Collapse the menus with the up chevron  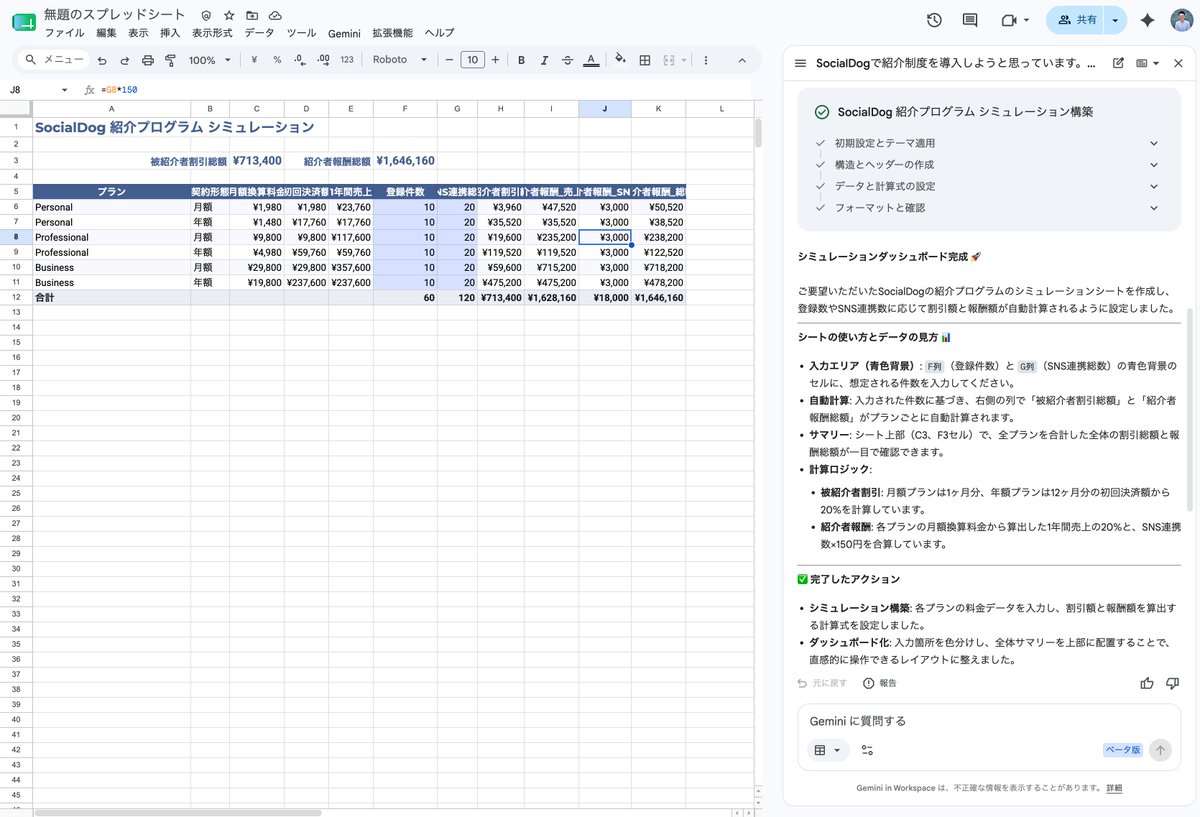tap(742, 60)
